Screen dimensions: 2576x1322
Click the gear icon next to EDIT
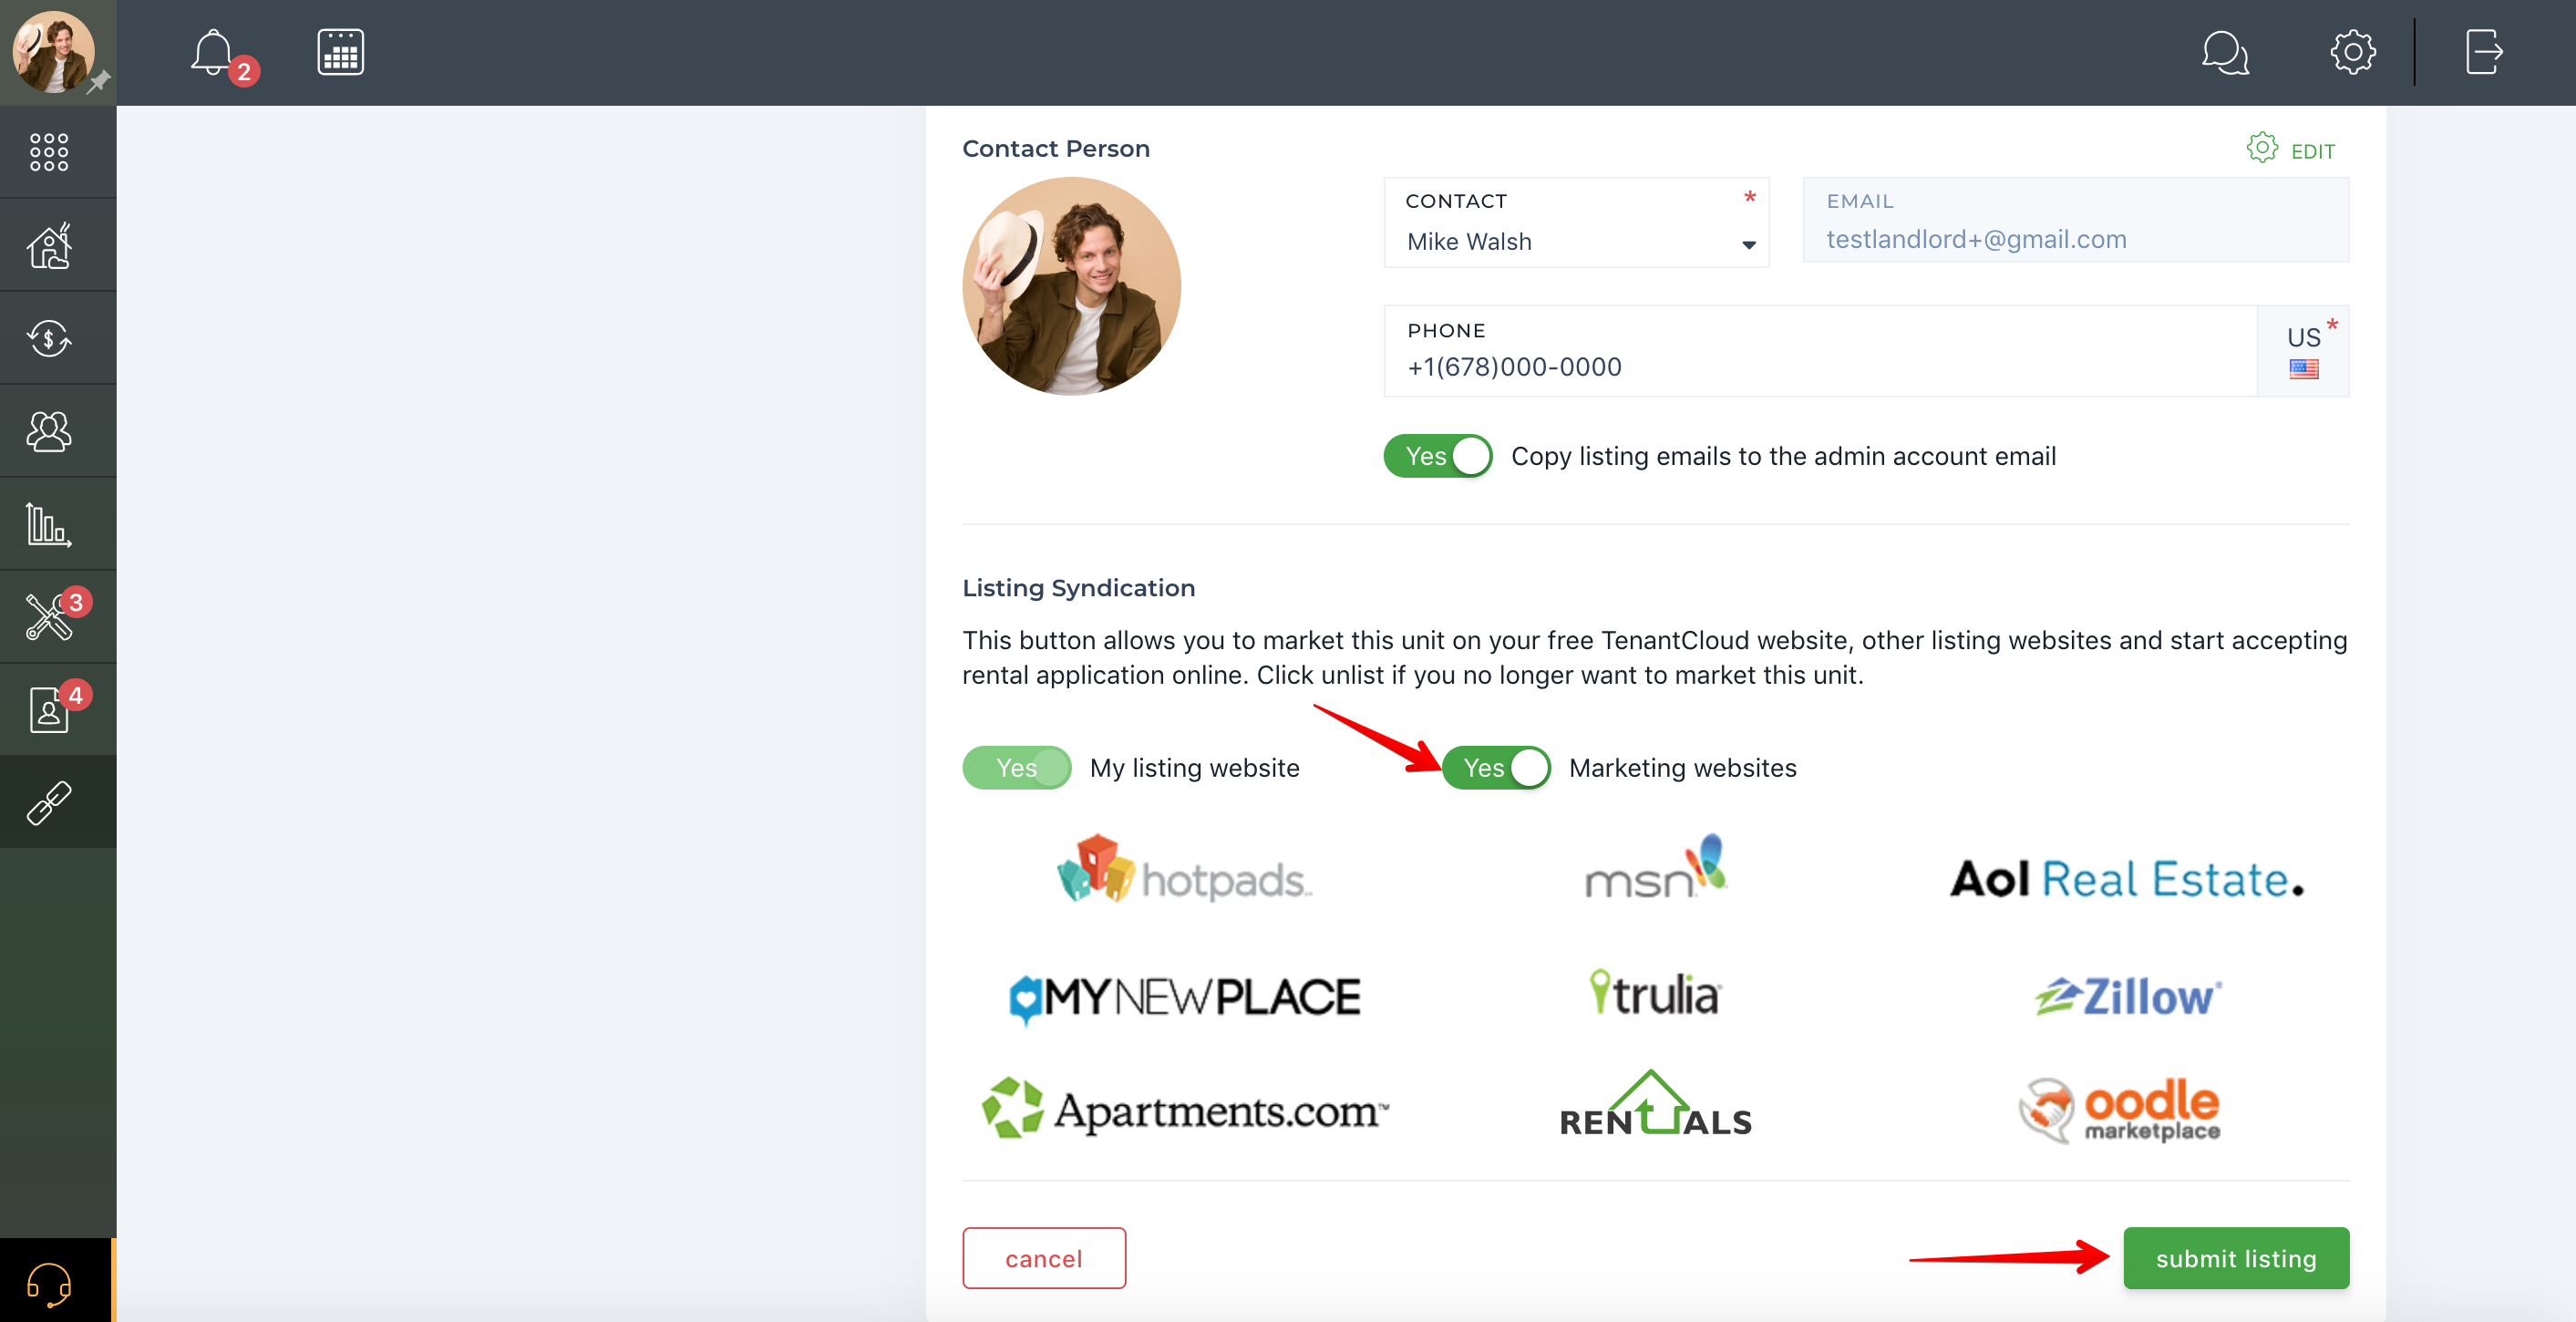pos(2262,148)
